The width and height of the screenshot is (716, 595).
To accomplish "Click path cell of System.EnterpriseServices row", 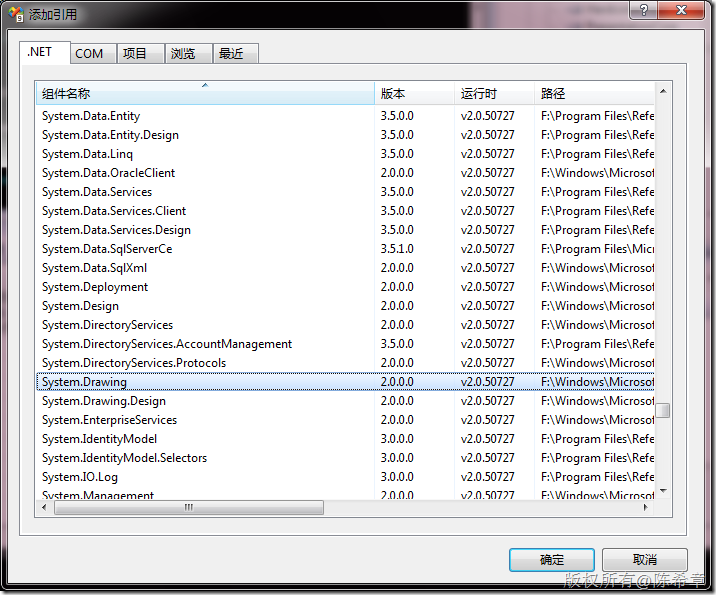I will point(597,420).
